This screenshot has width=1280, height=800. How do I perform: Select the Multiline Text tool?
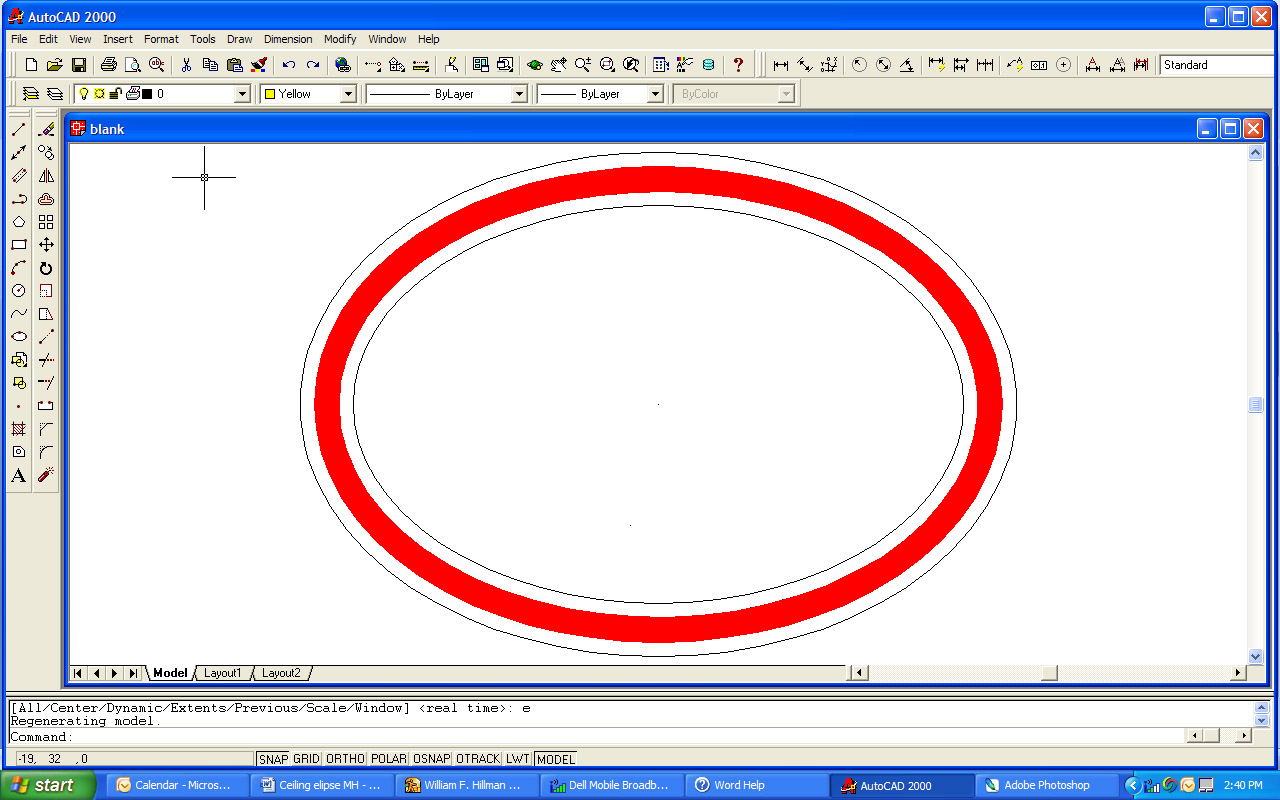click(x=18, y=476)
